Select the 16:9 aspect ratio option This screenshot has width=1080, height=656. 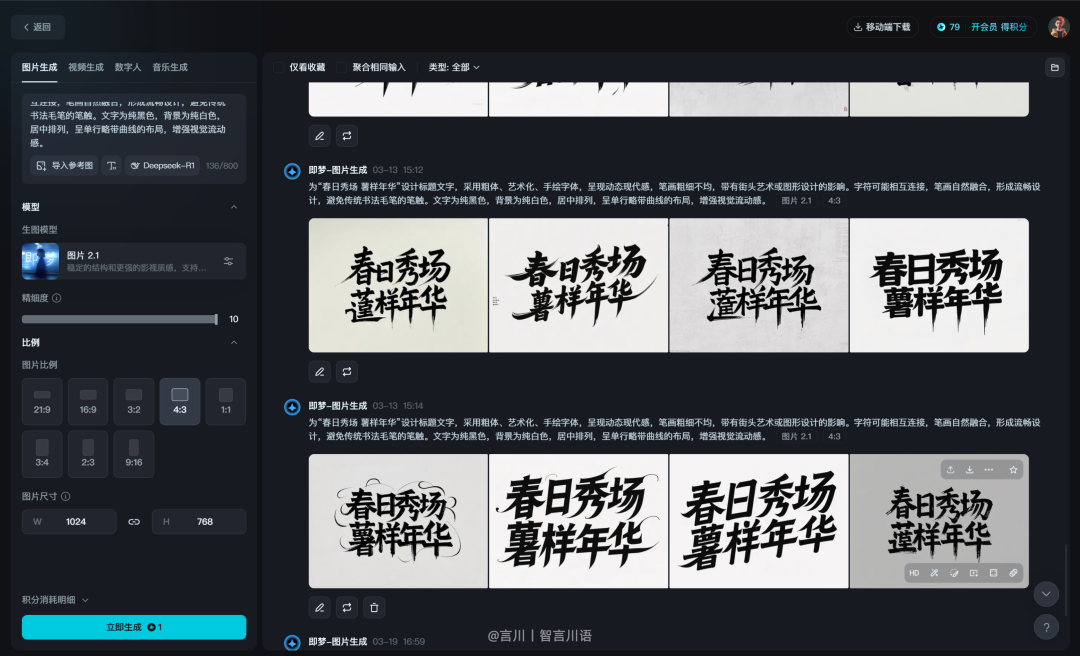tap(88, 401)
